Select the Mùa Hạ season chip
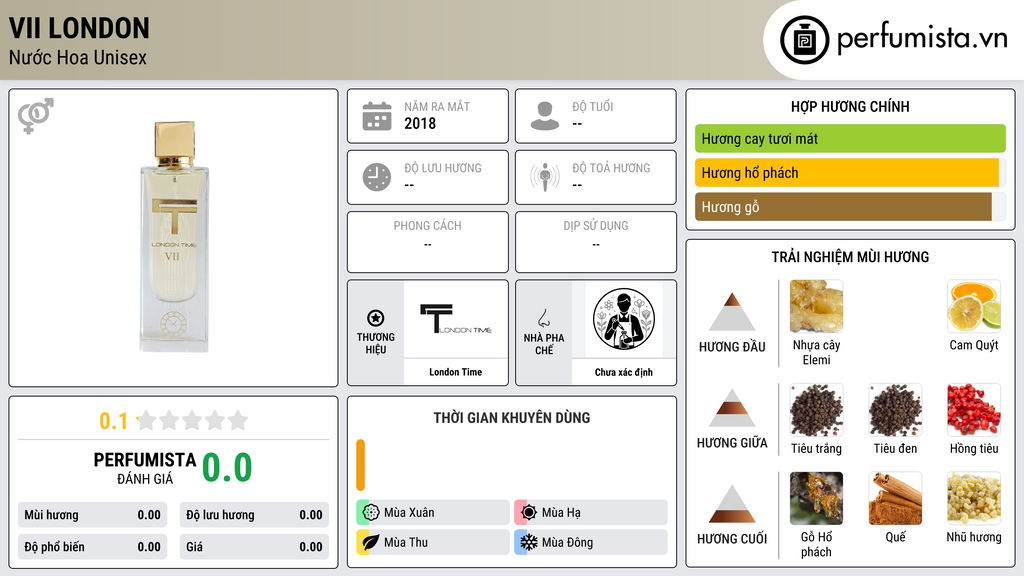Image resolution: width=1024 pixels, height=576 pixels. [590, 513]
